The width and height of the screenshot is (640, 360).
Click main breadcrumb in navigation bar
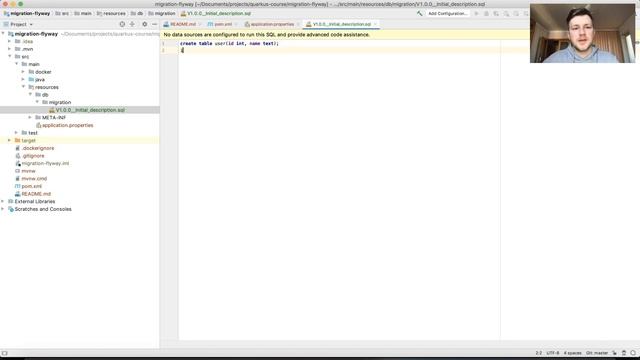click(x=83, y=13)
